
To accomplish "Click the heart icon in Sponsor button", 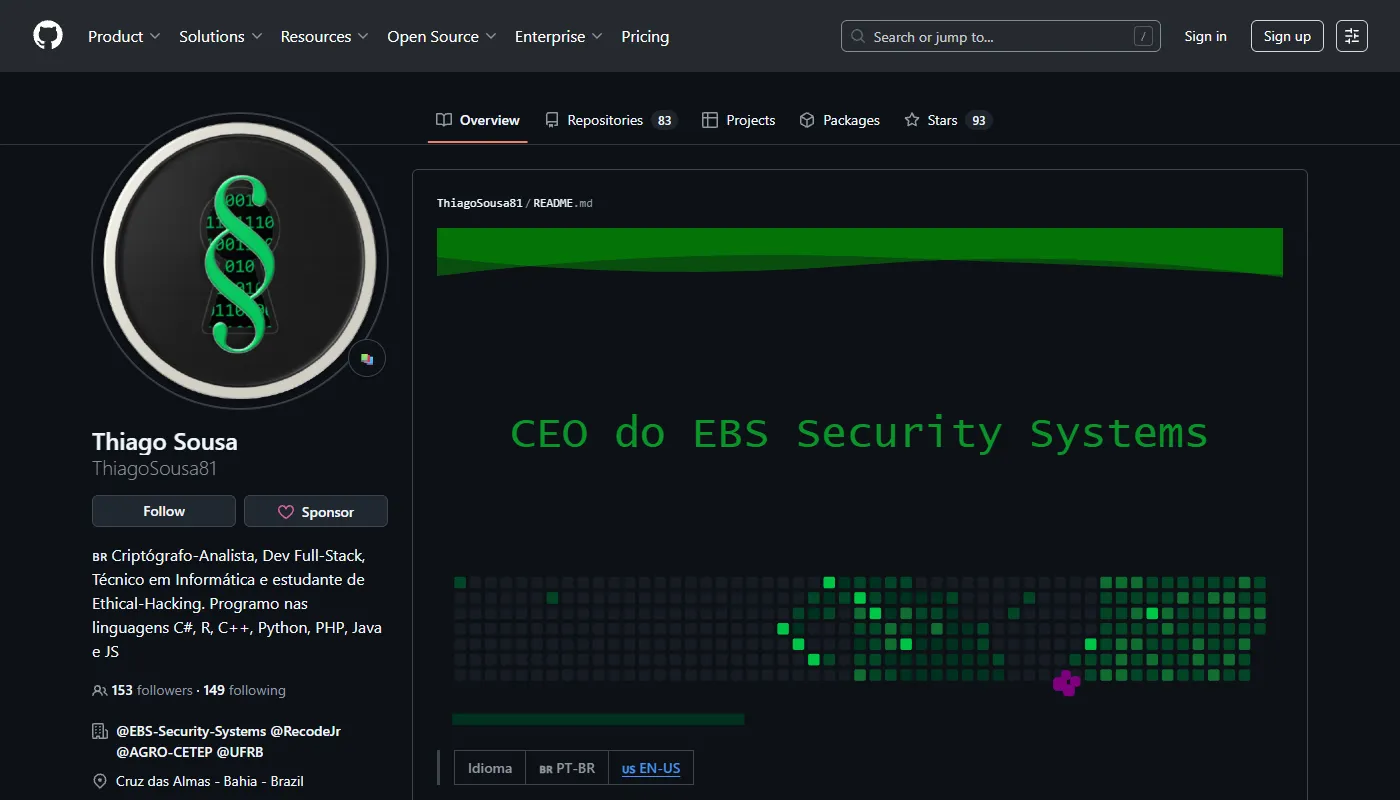I will coord(286,512).
